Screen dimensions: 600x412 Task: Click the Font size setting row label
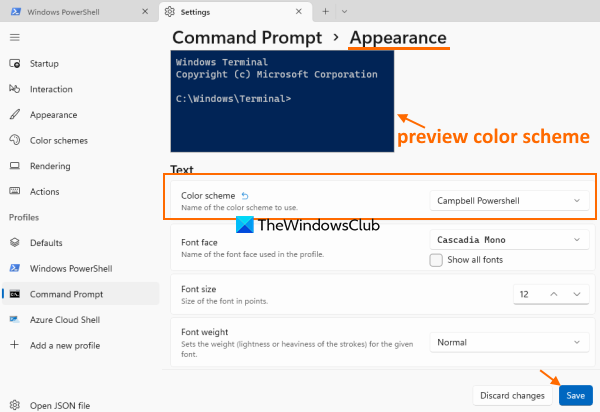[x=199, y=289]
